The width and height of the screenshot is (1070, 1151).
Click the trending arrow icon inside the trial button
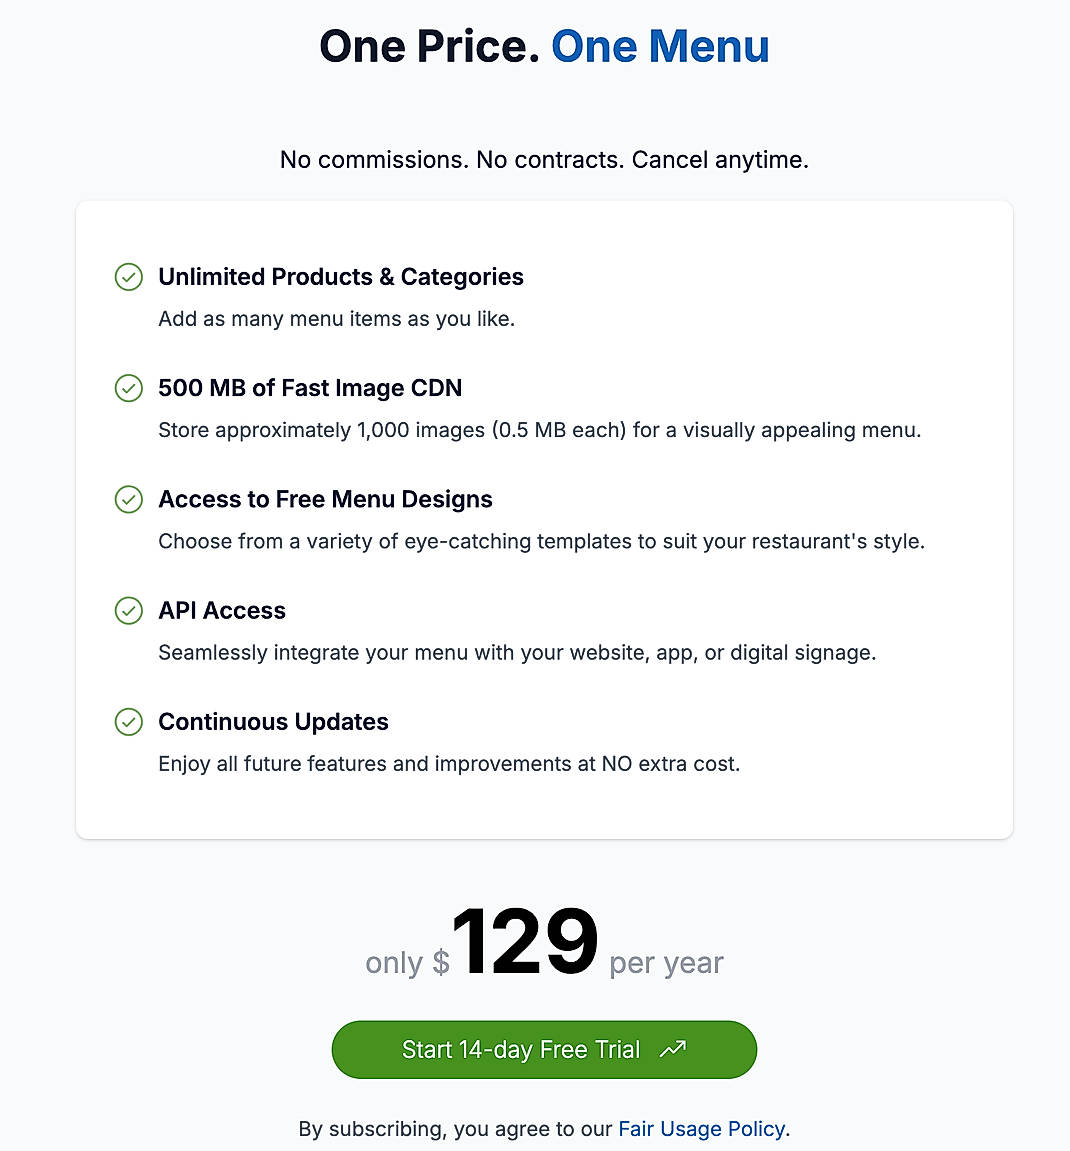(x=673, y=1049)
